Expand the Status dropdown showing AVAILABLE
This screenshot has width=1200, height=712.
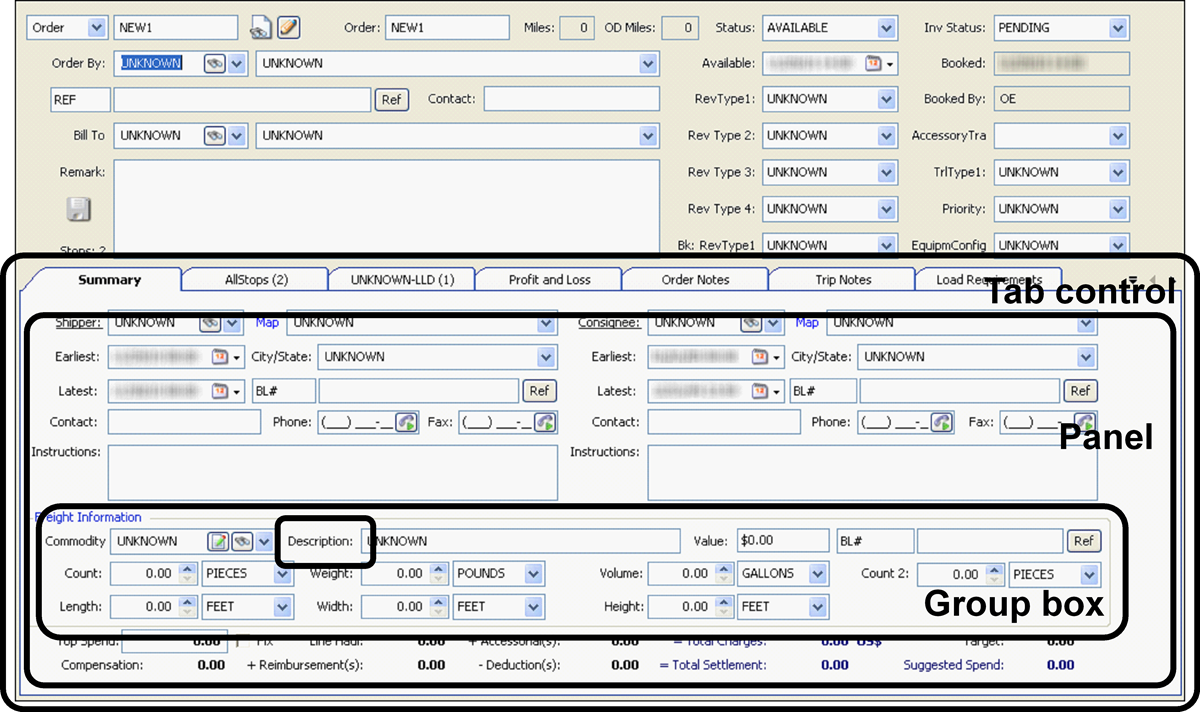886,28
